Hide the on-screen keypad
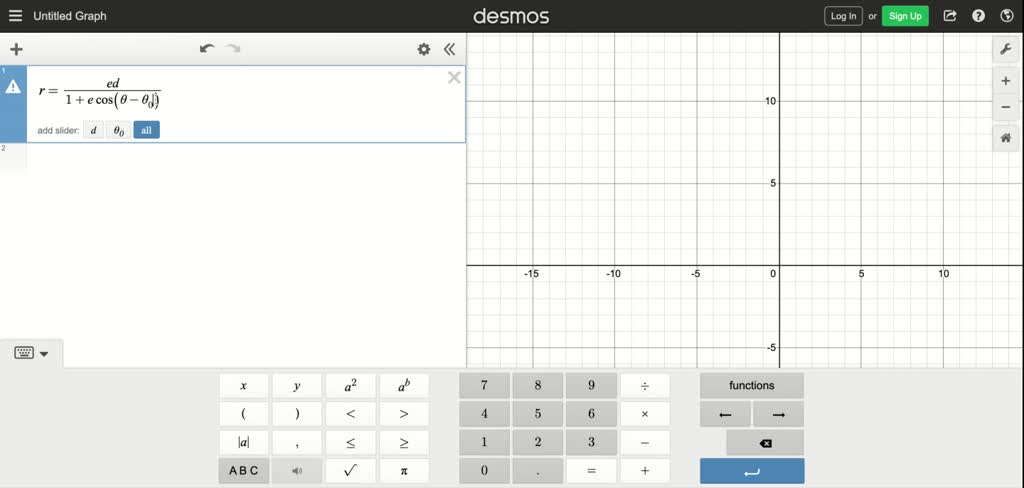 [32, 353]
